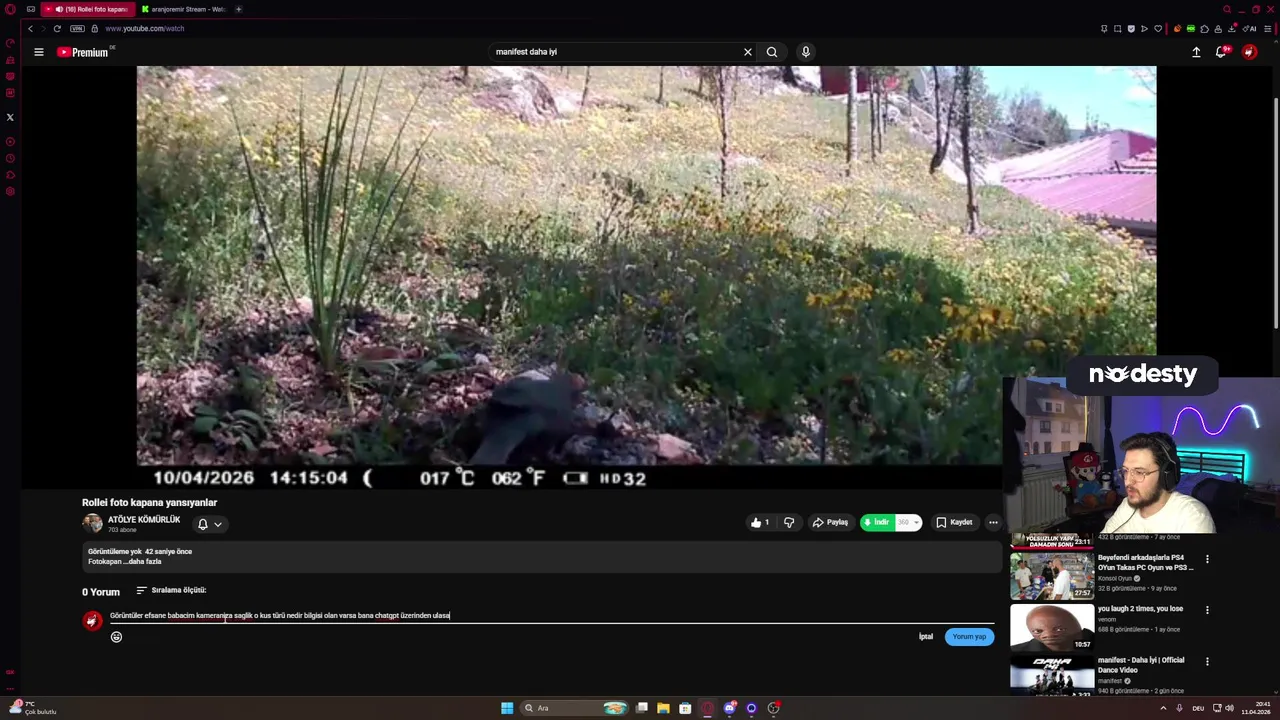The height and width of the screenshot is (720, 1280).
Task: Search tabs with the title bar magnifier
Action: tap(1227, 9)
